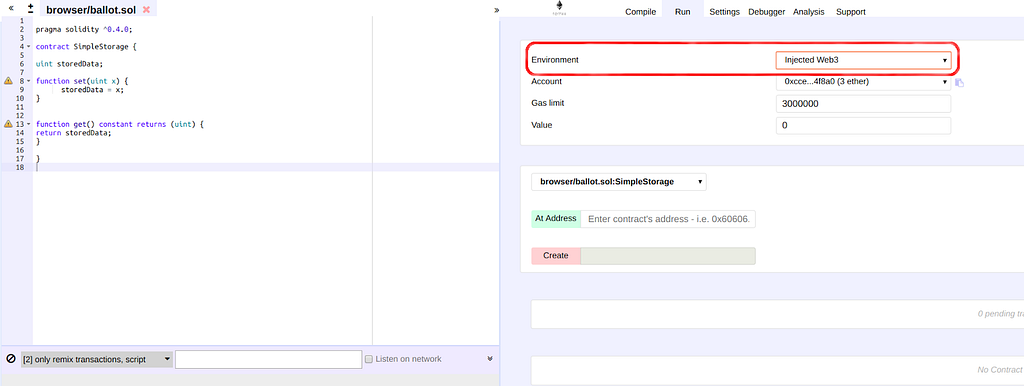Open the Account dropdown
Screen dimensions: 1024x386
pos(863,82)
